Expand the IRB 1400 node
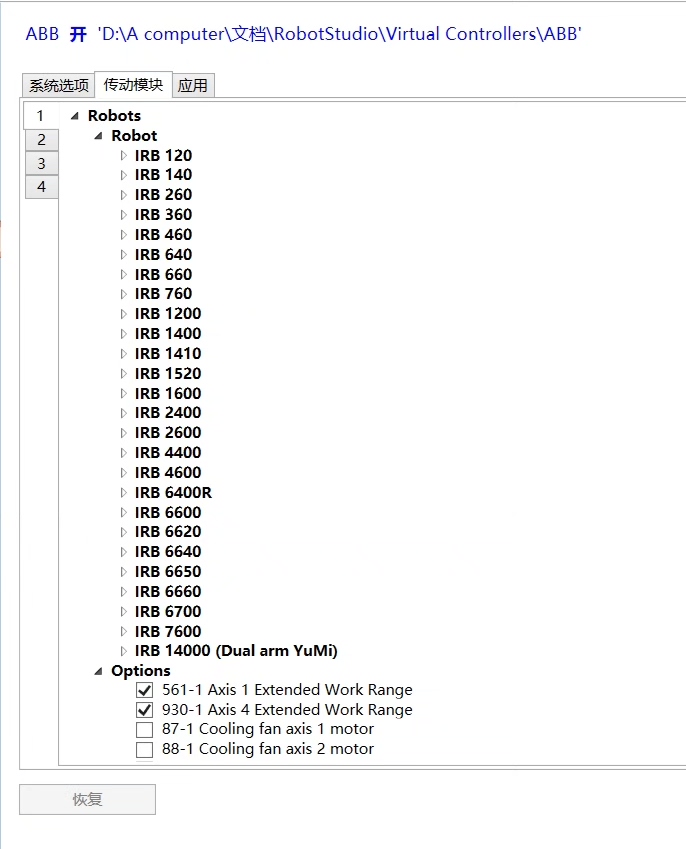Viewport: 686px width, 849px height. point(123,334)
